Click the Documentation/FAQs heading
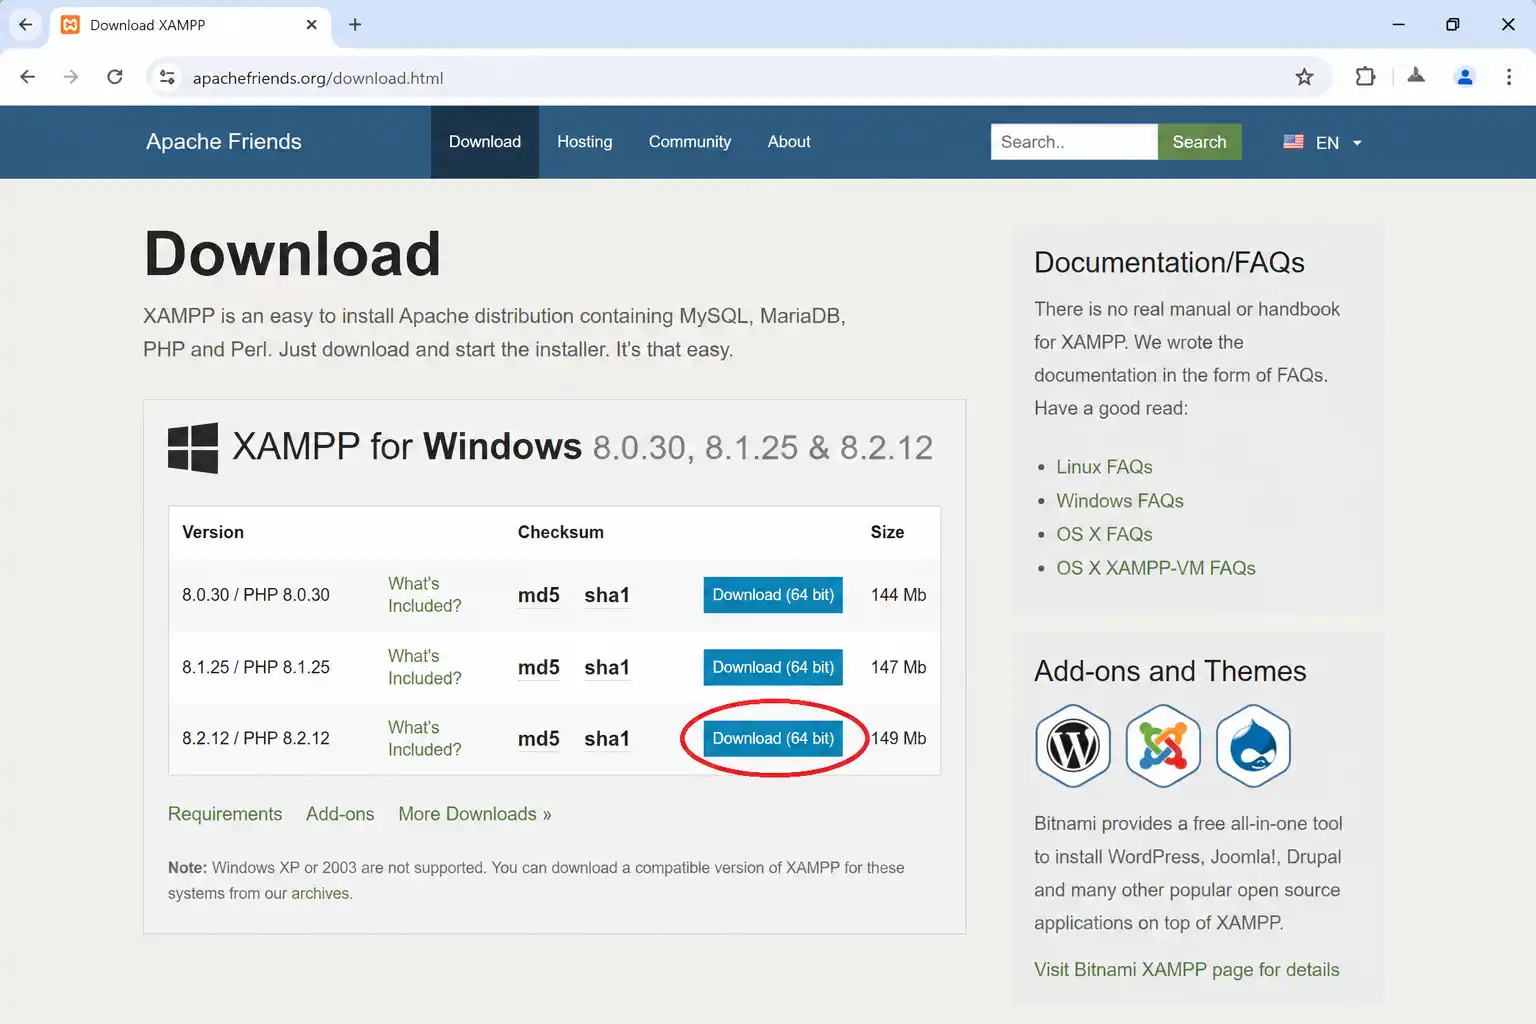The image size is (1536, 1024). click(1169, 262)
